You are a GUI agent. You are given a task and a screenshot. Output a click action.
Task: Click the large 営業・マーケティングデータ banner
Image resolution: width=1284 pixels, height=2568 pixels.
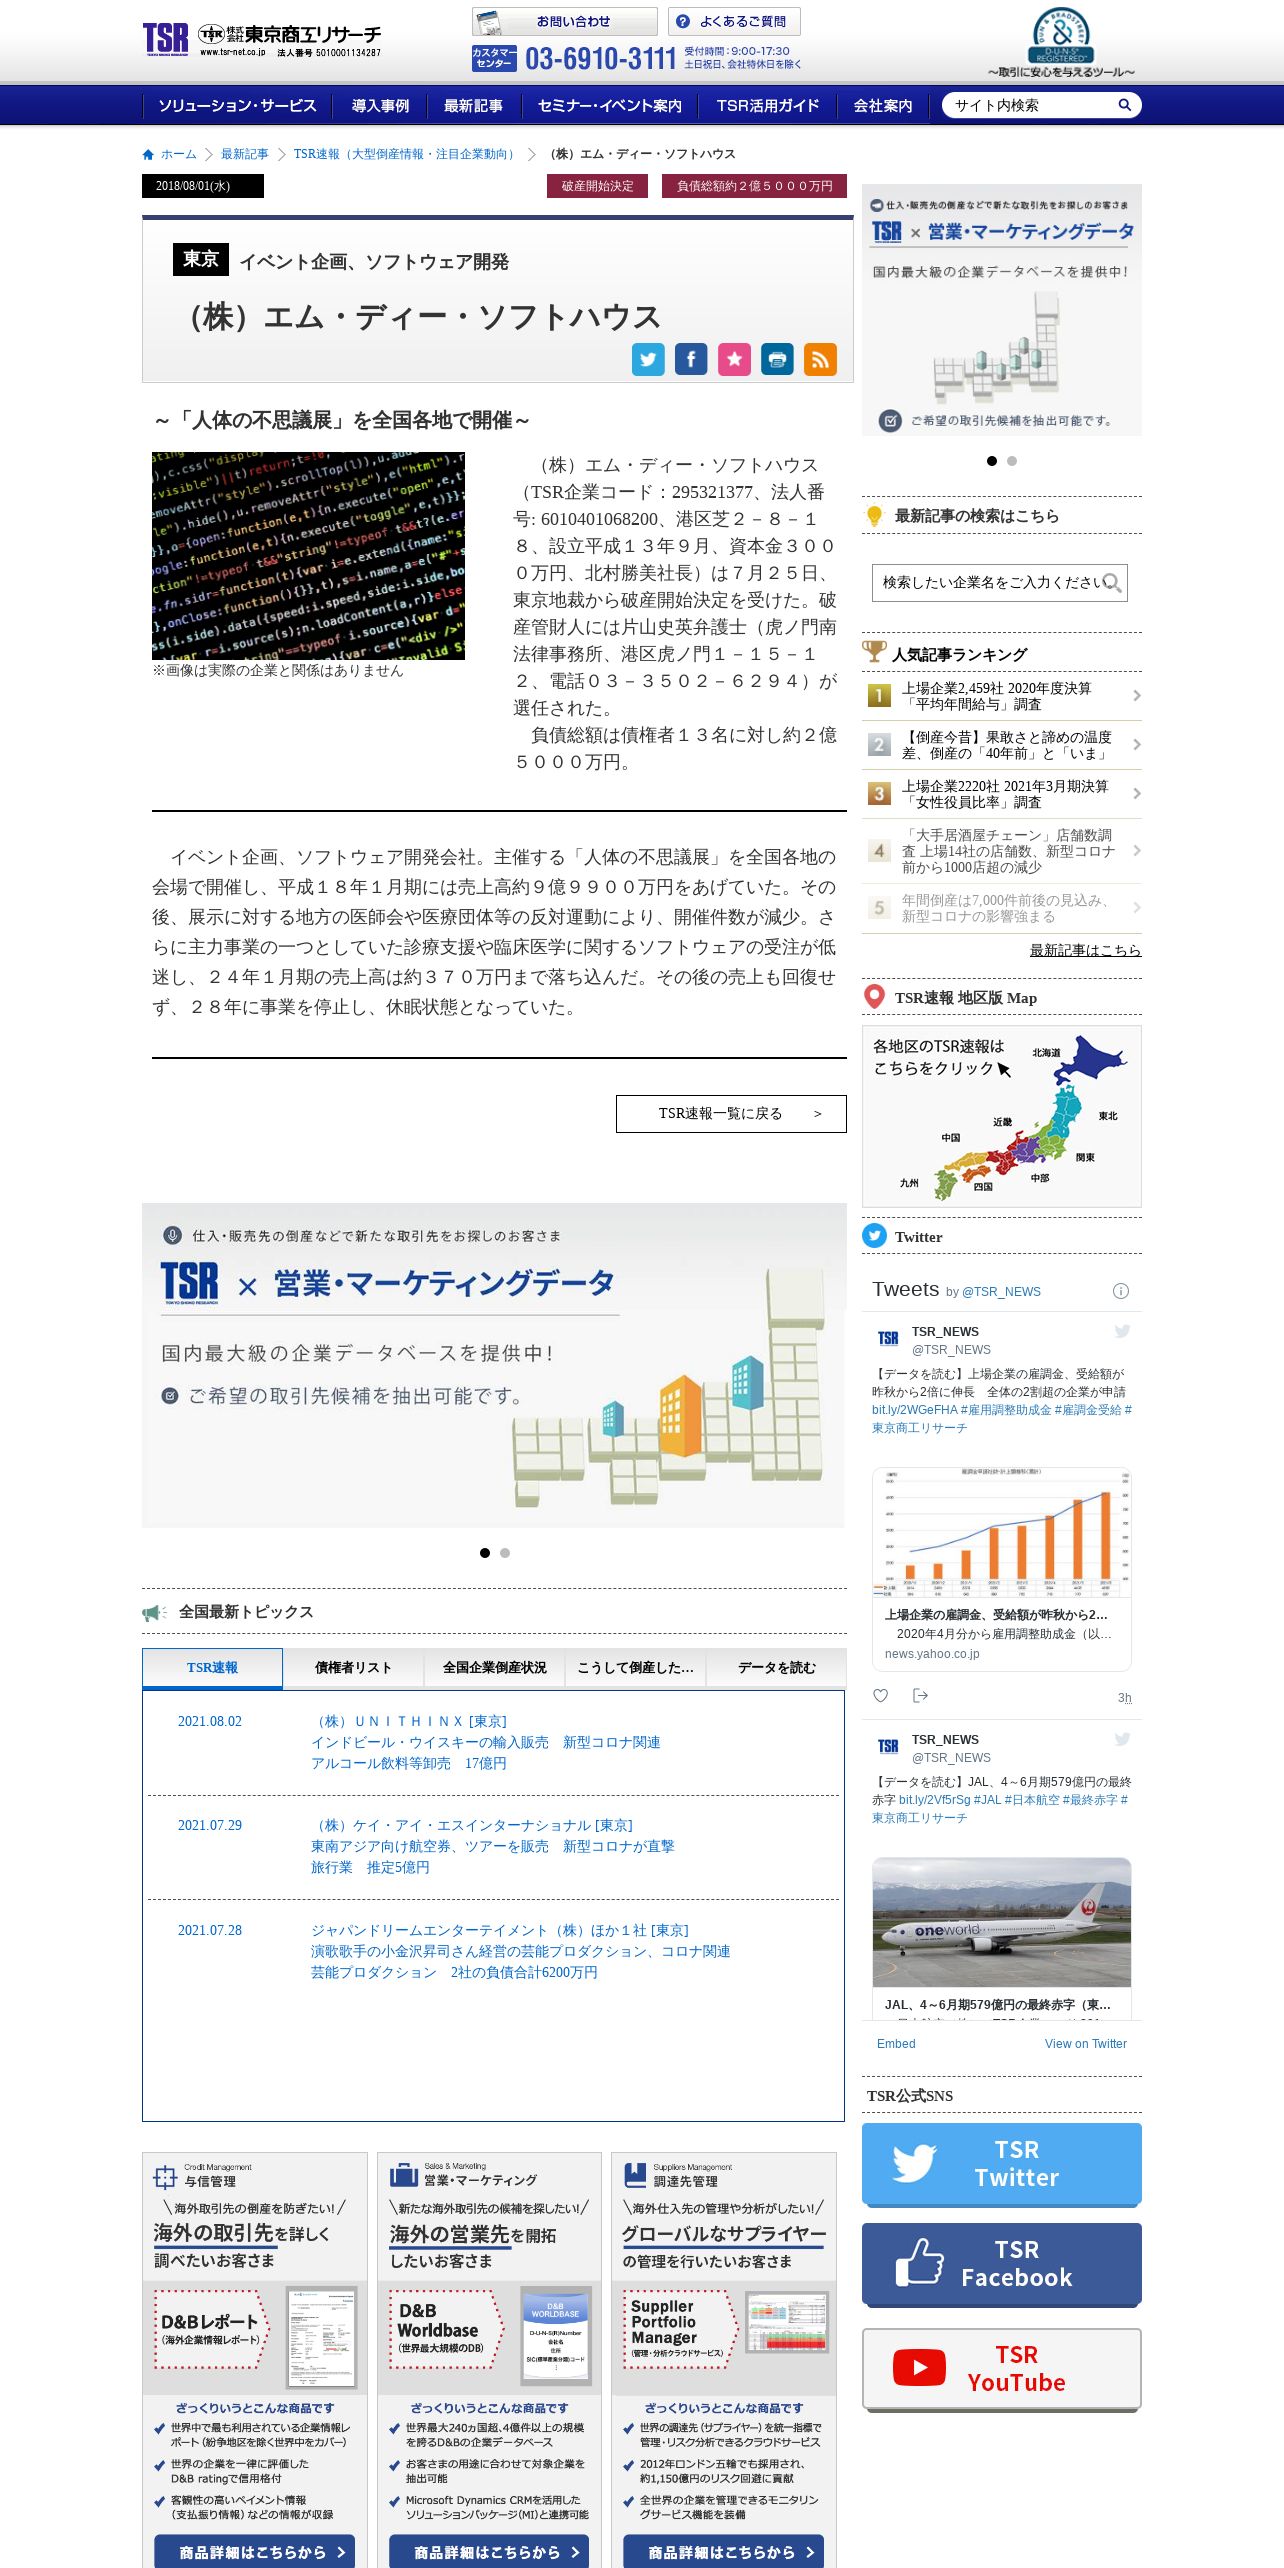(494, 1365)
